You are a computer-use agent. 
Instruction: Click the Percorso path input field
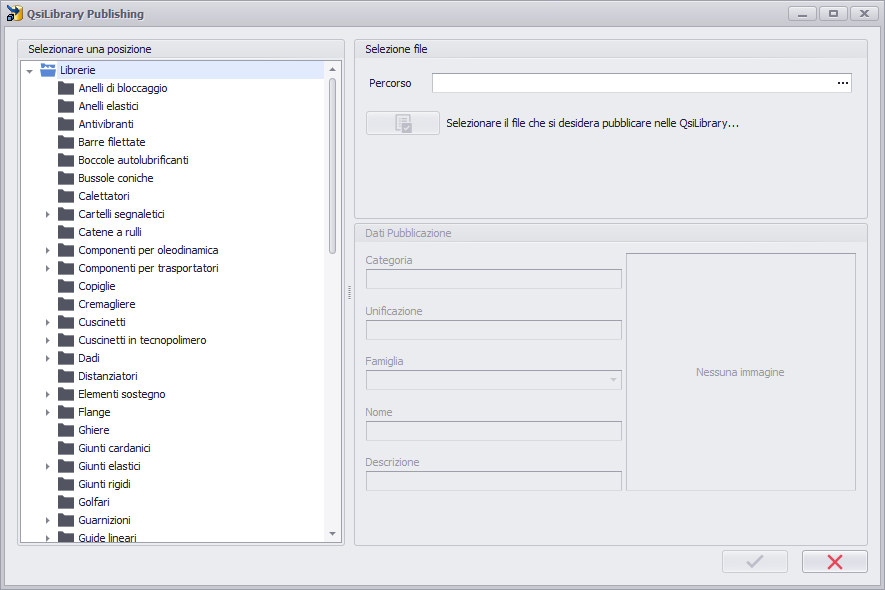(x=633, y=83)
